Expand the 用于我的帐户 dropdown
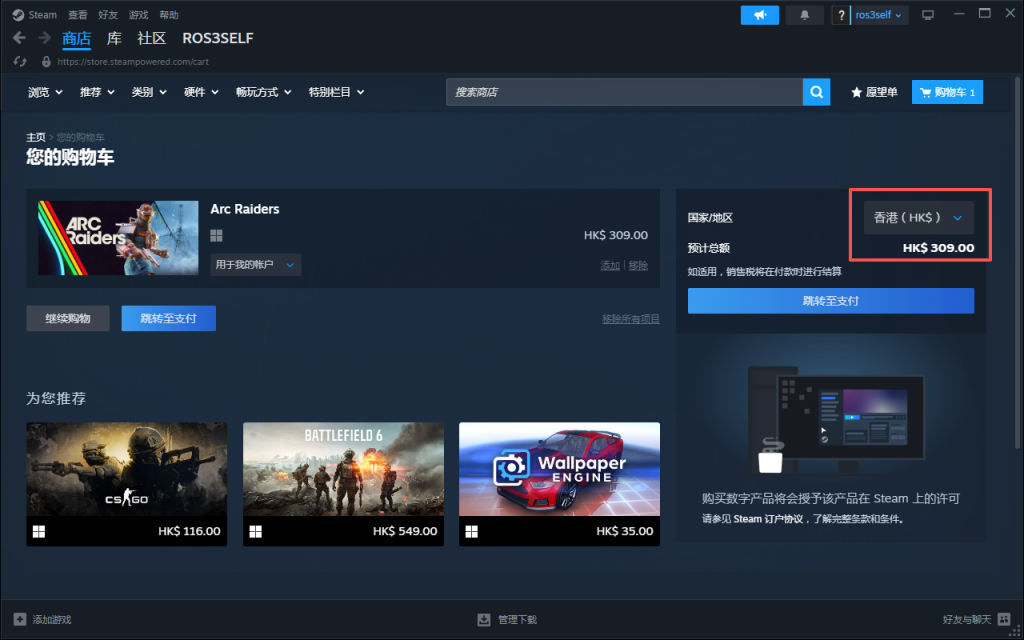1024x640 pixels. tap(256, 265)
